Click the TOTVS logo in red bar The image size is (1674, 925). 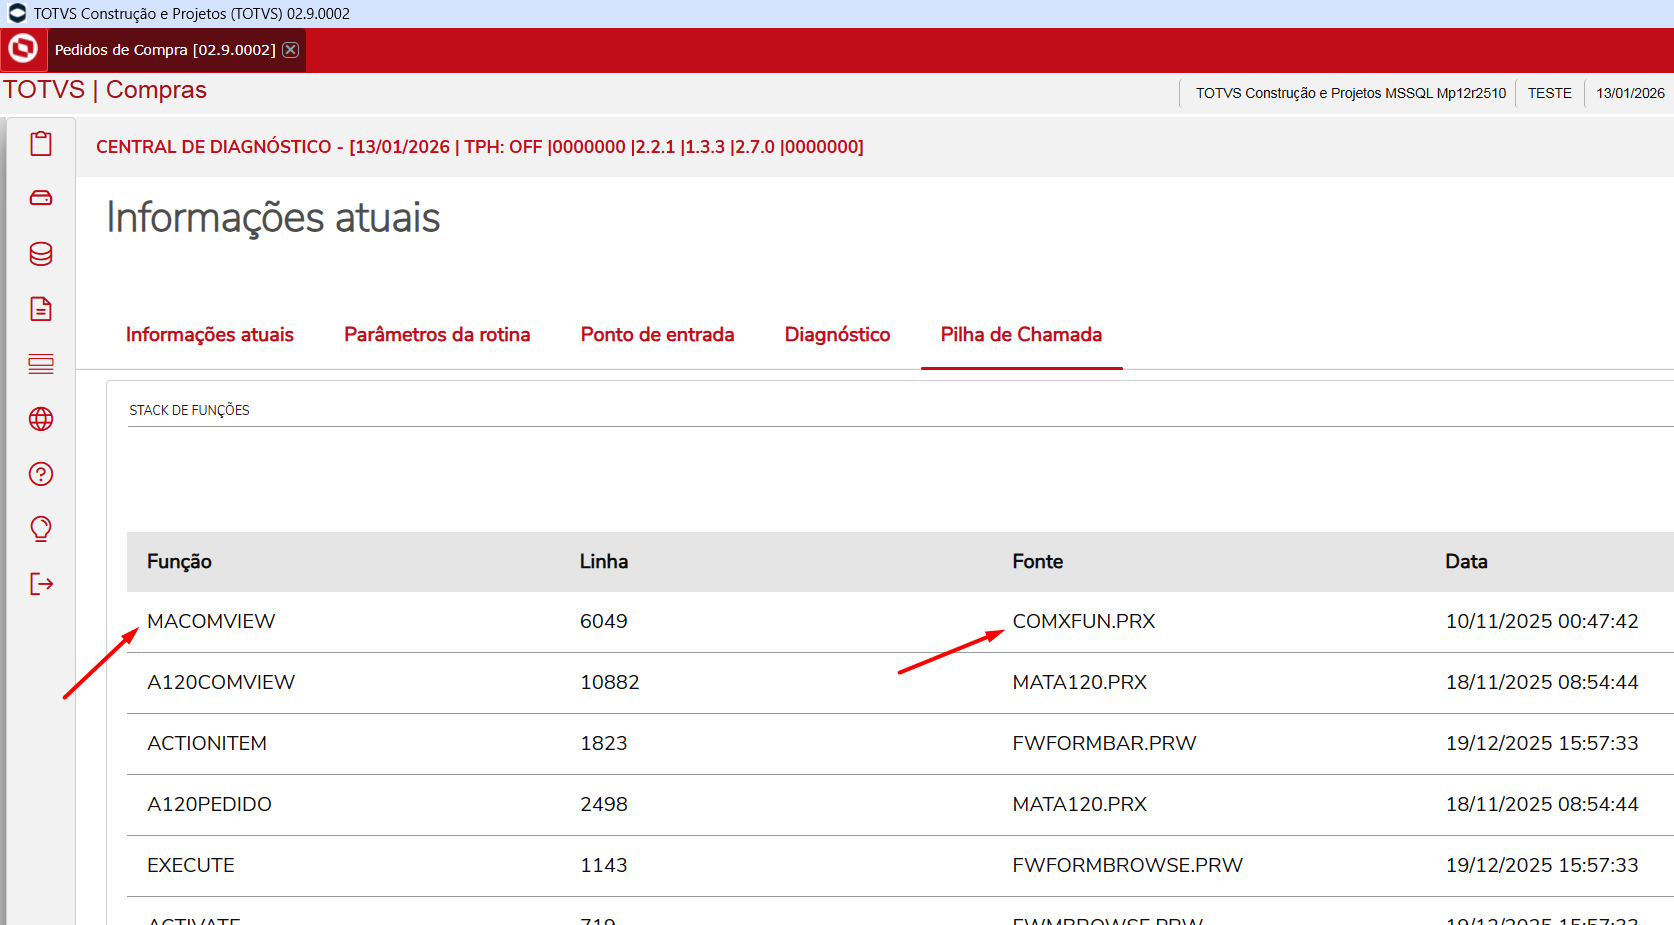[x=23, y=49]
